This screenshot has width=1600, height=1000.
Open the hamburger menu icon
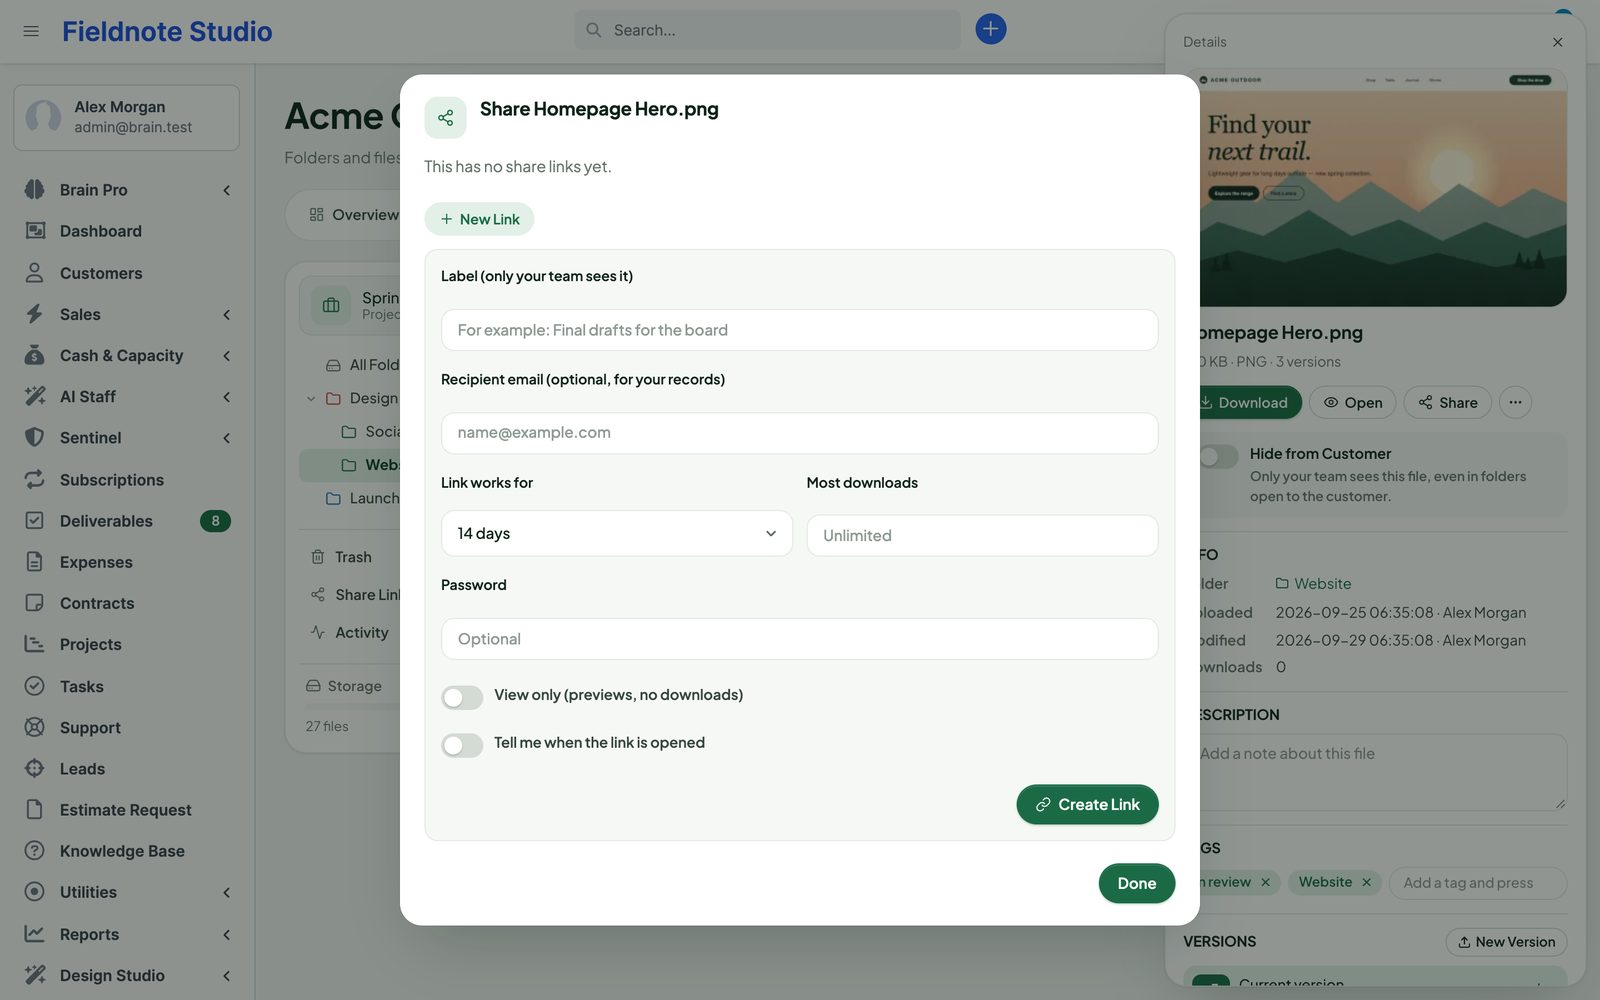coord(31,31)
